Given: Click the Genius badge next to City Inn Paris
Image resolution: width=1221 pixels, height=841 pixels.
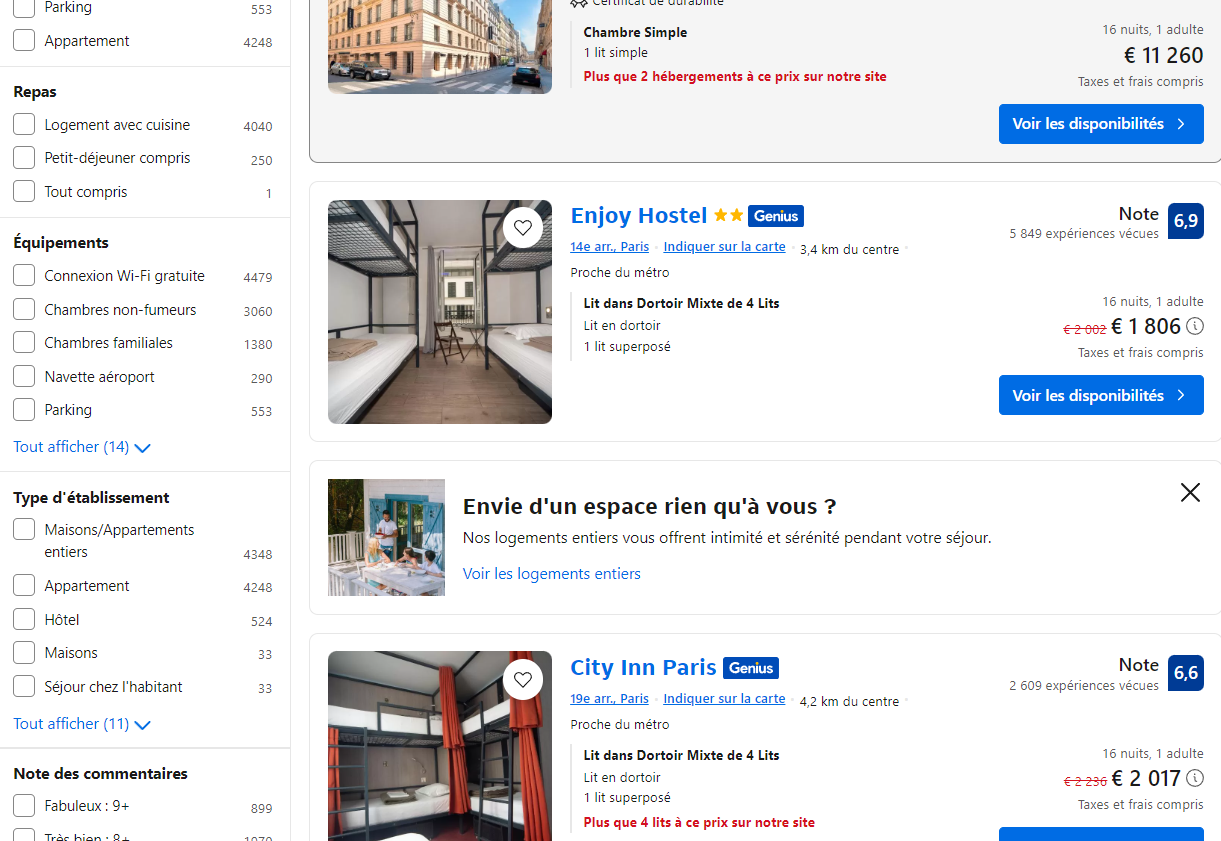Looking at the screenshot, I should pos(751,668).
